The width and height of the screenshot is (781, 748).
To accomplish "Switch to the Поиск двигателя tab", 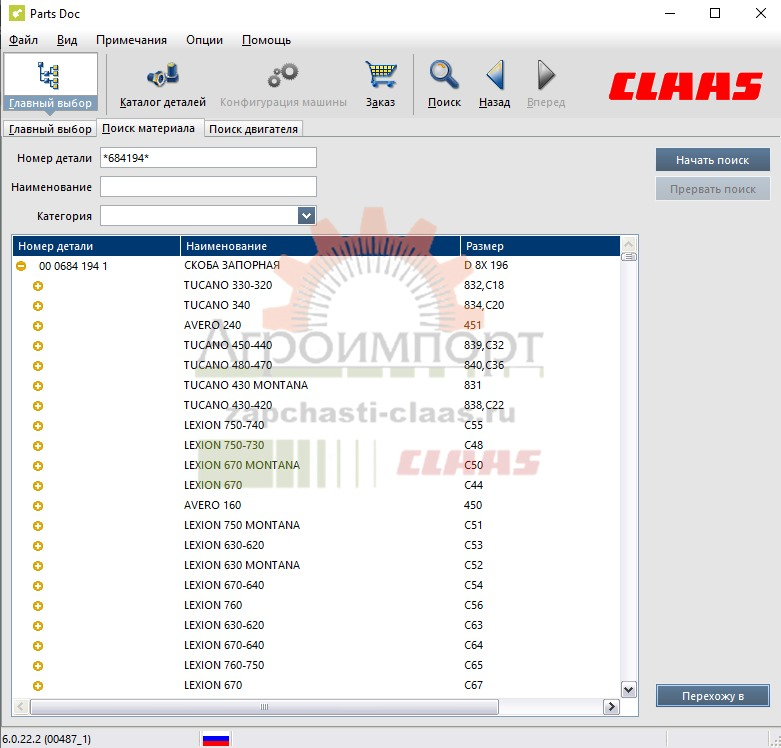I will pos(253,129).
